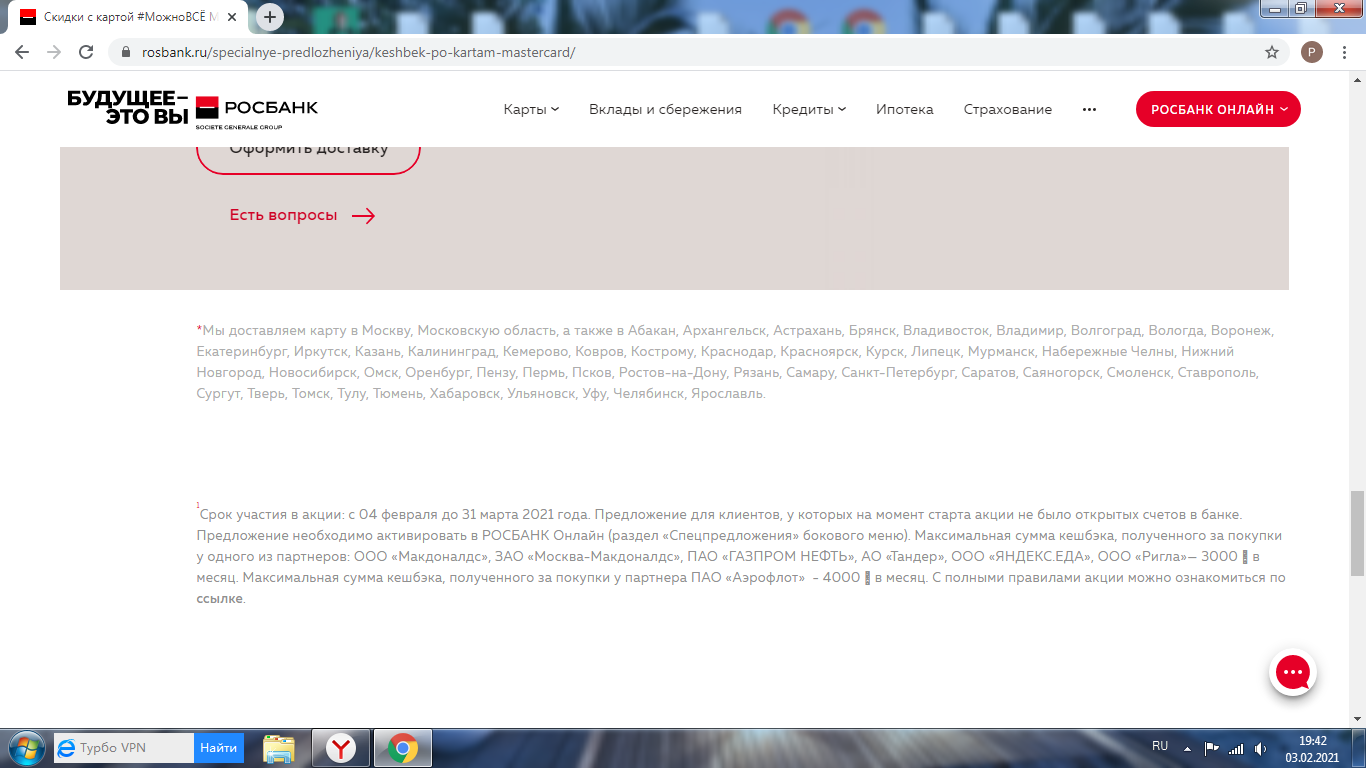The image size is (1366, 768).
Task: Bookmark this page with the star
Action: click(1272, 52)
